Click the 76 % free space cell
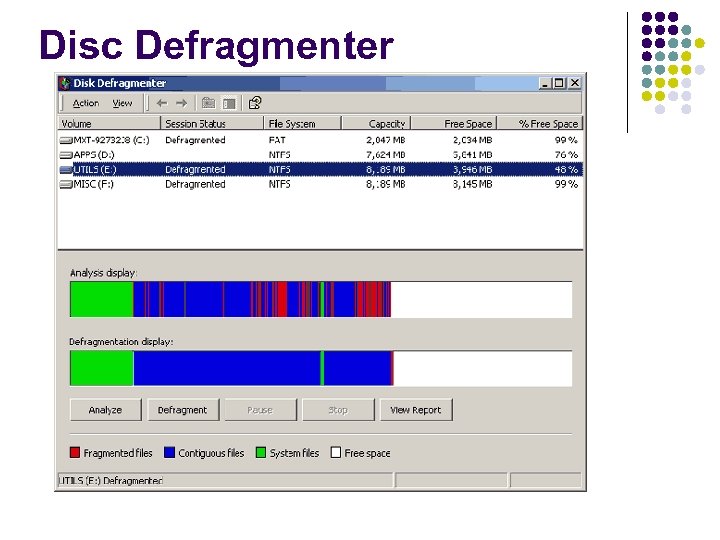720x540 pixels. point(566,155)
